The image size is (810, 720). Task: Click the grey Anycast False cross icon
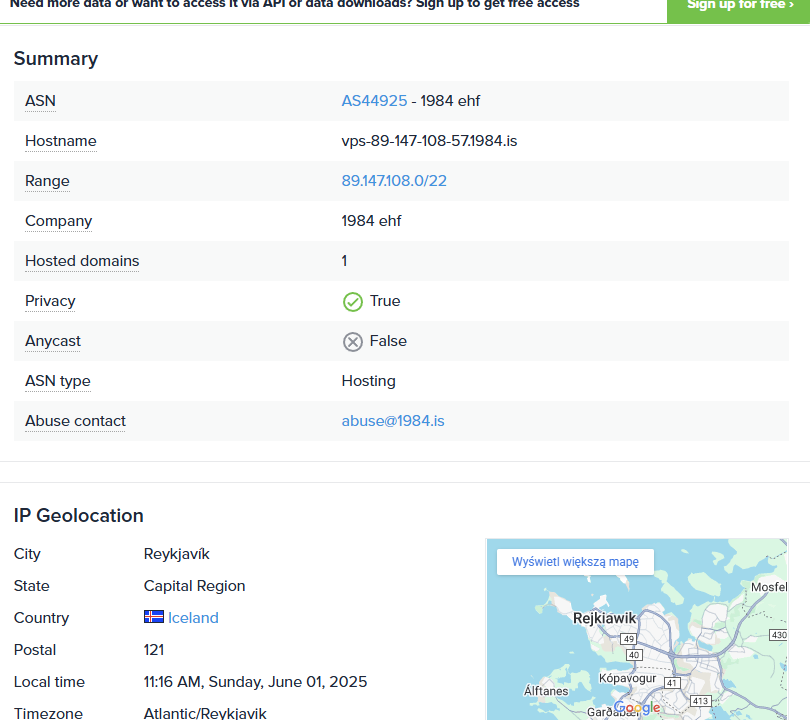352,341
